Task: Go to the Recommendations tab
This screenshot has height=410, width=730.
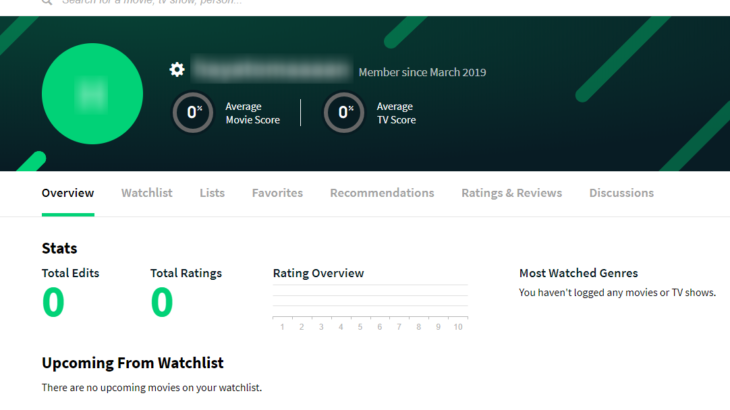Action: 382,193
